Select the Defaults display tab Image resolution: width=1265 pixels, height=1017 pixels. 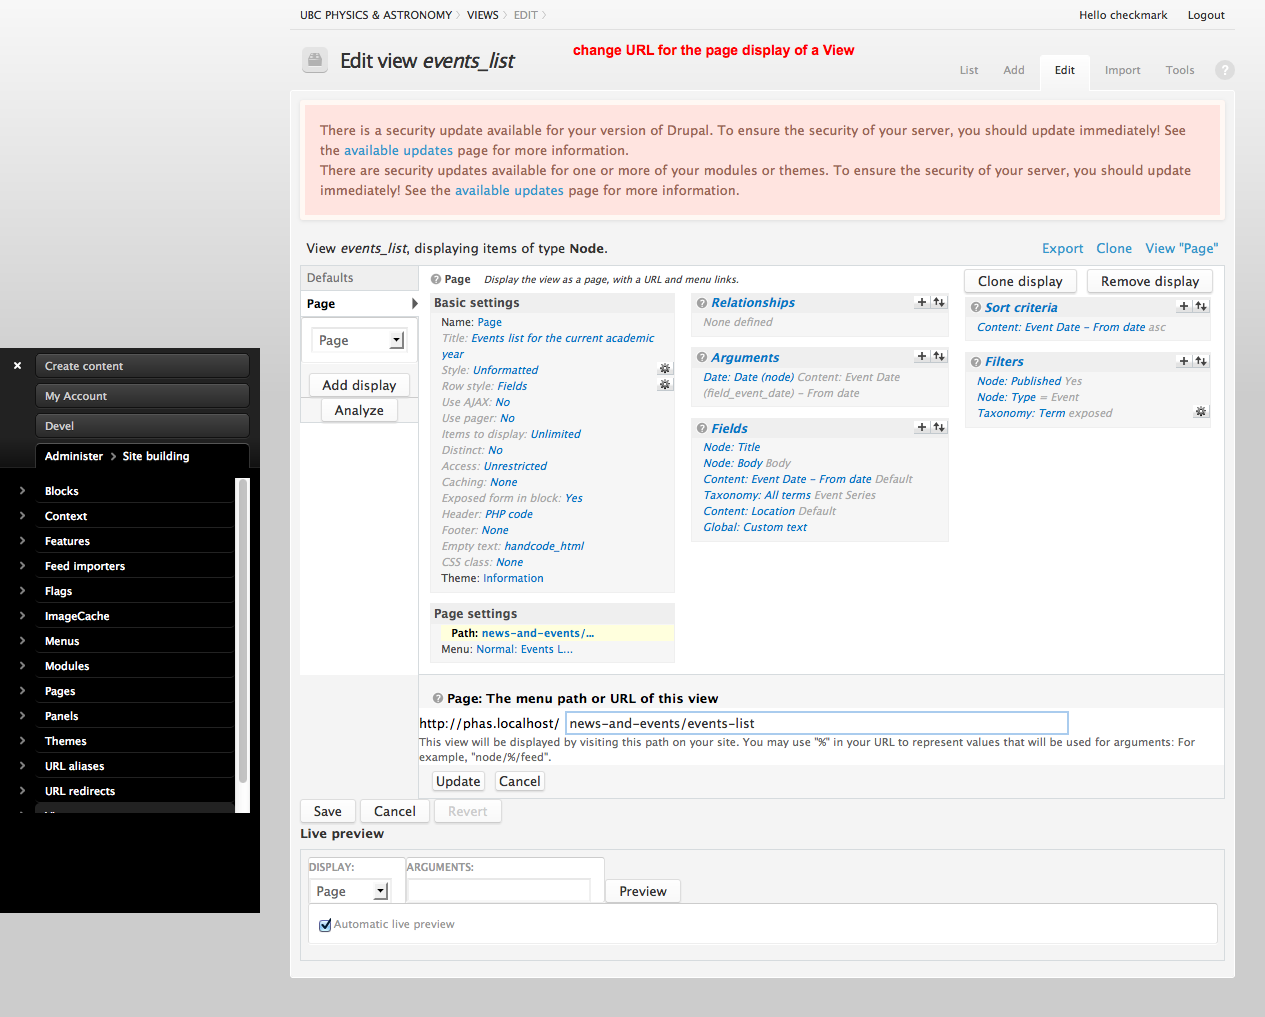pos(330,278)
